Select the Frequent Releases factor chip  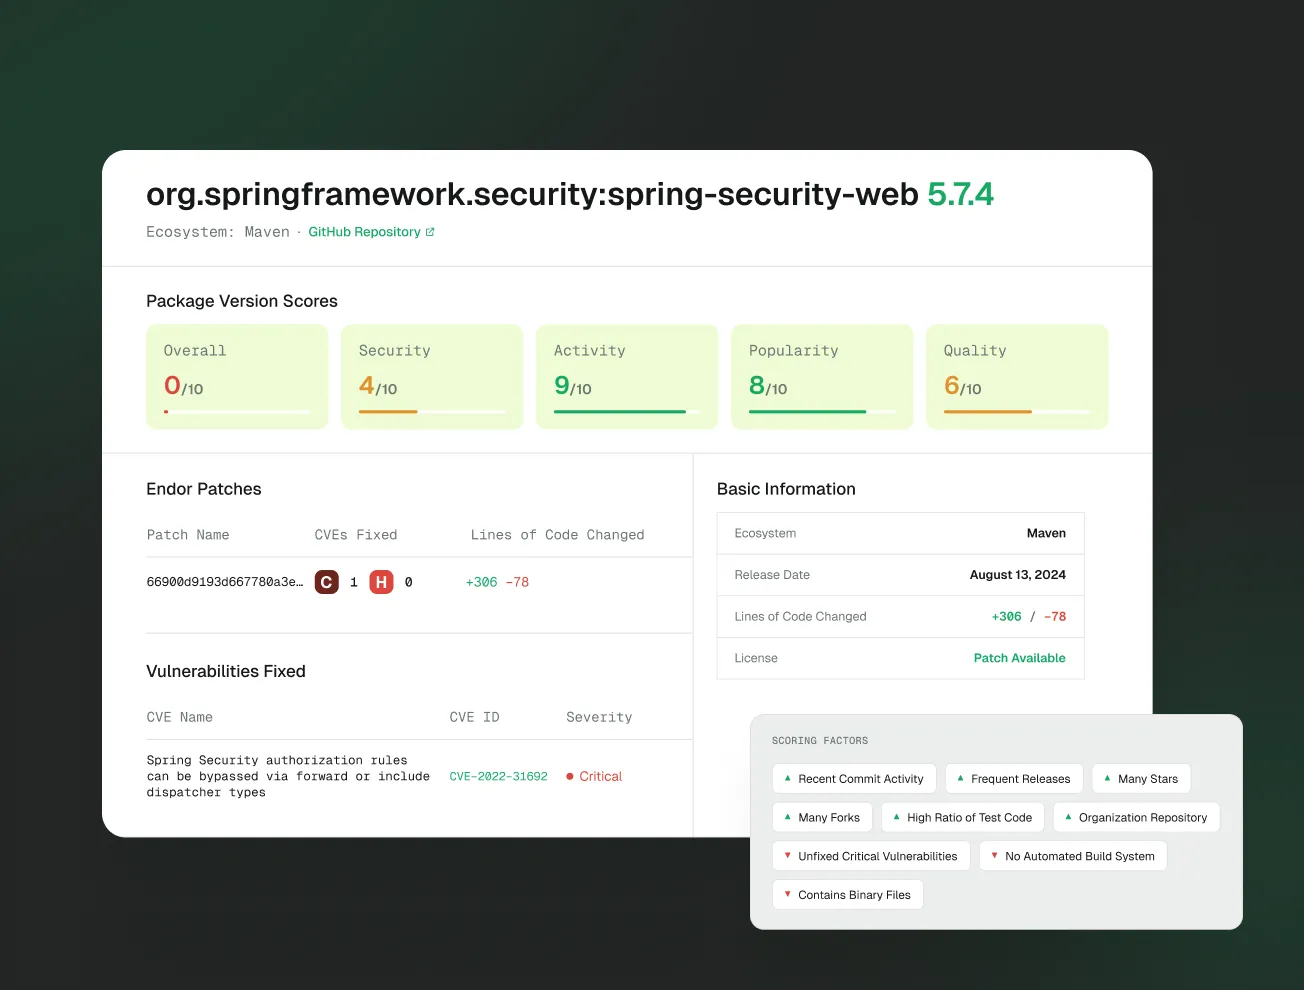1014,779
